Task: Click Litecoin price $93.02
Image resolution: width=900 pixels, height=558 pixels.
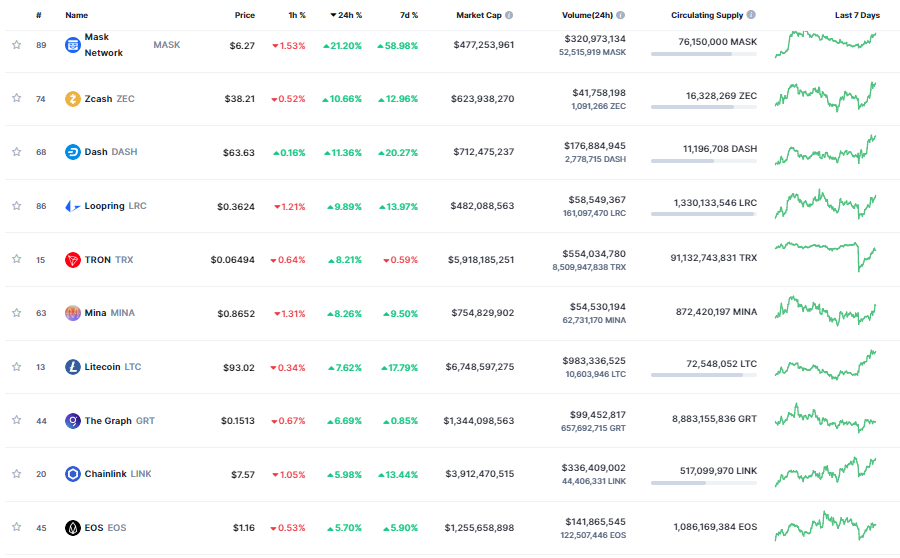Action: [239, 367]
